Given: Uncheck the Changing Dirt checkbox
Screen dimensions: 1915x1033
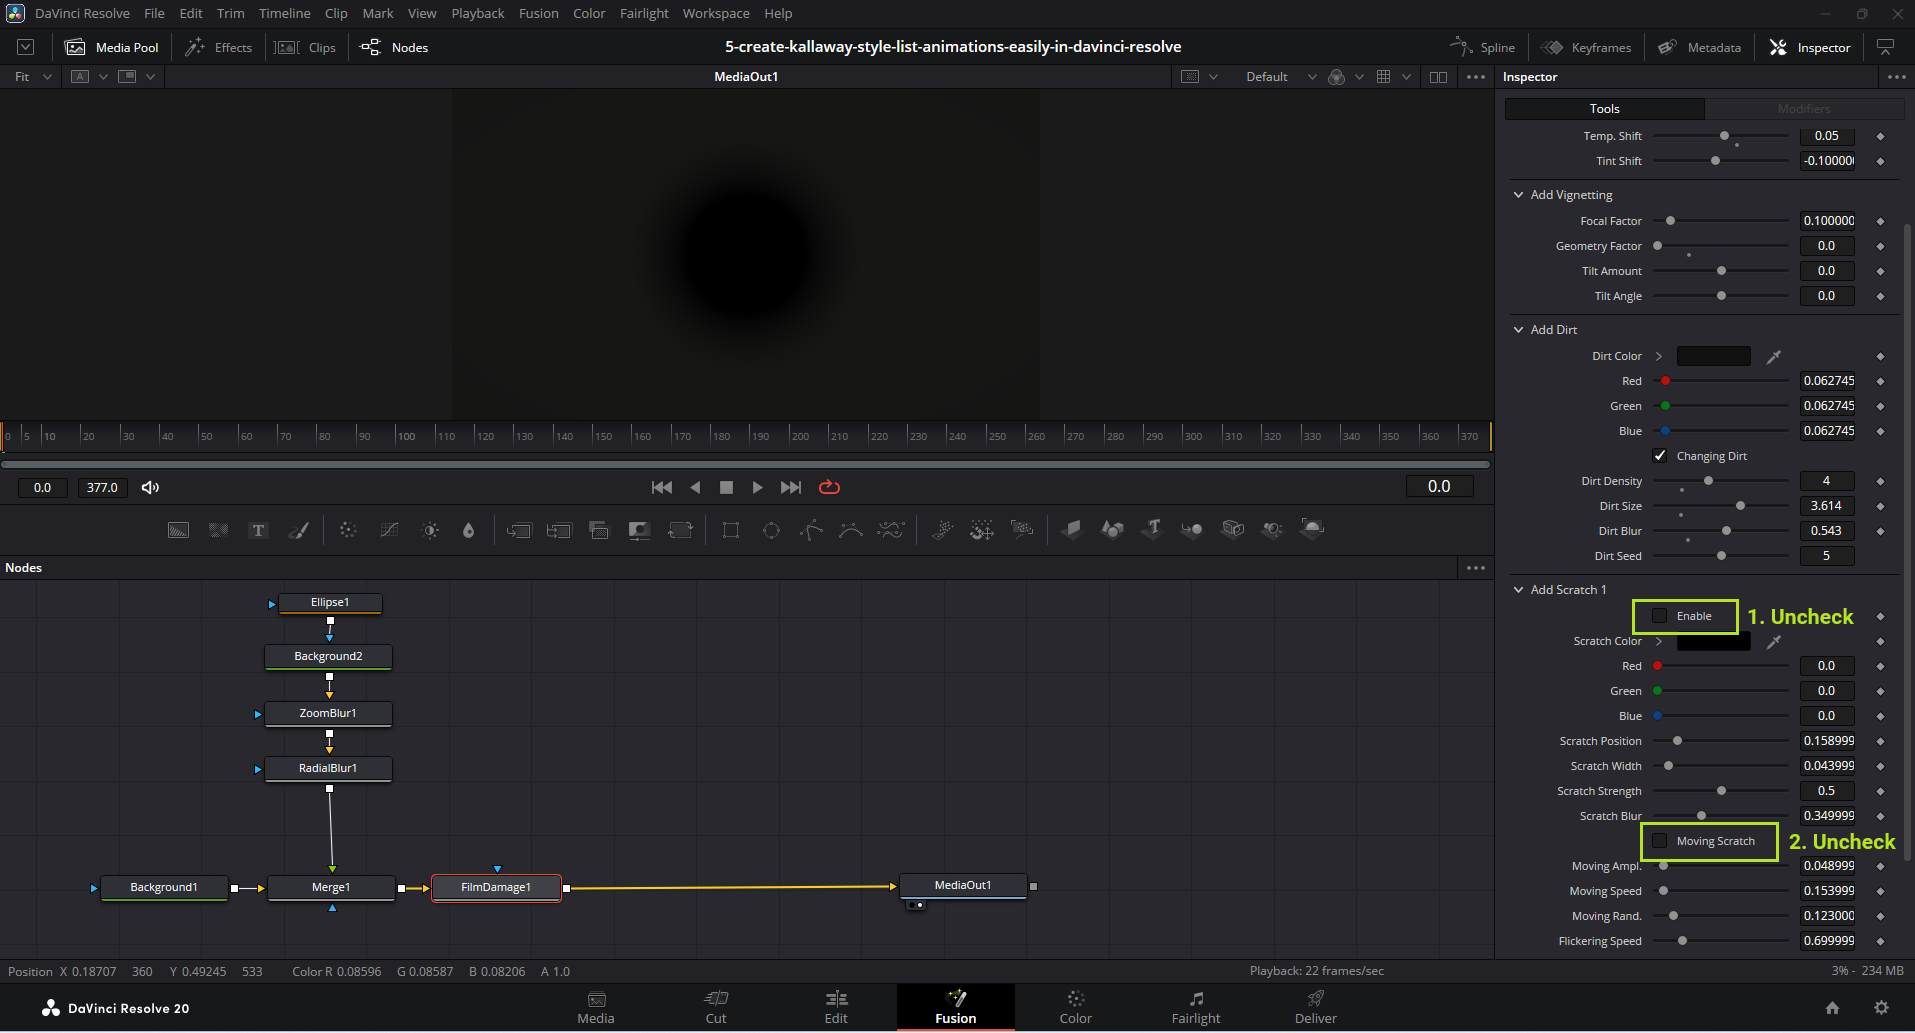Looking at the screenshot, I should tap(1660, 456).
